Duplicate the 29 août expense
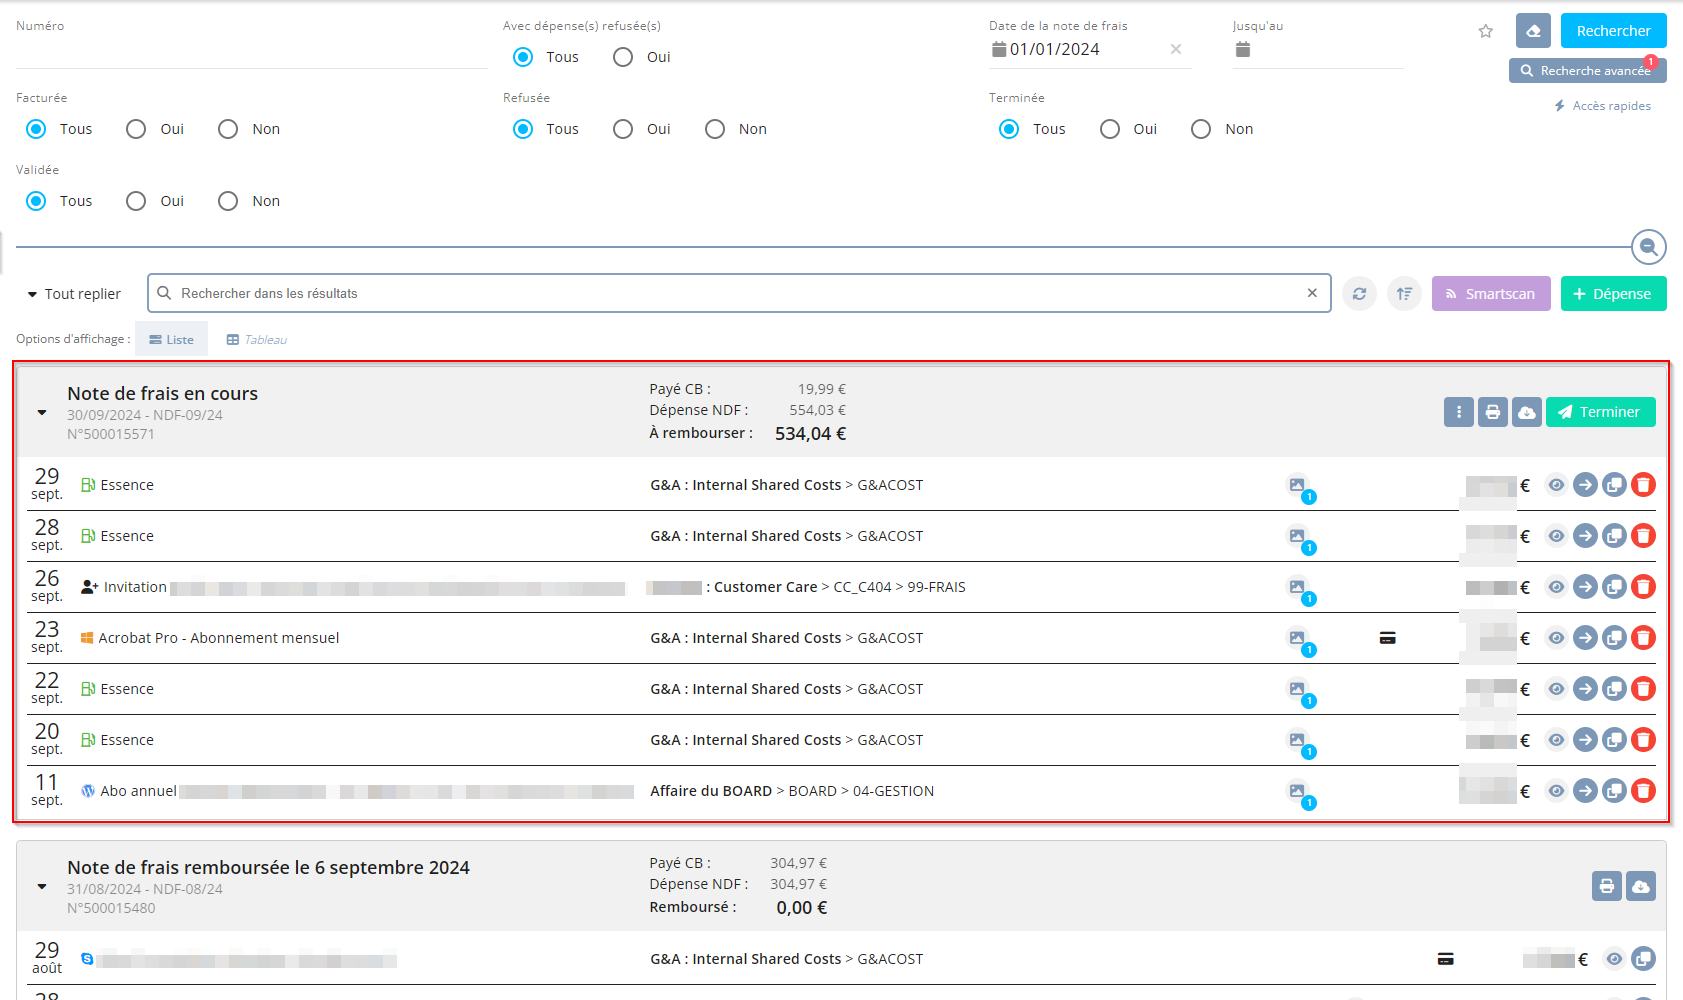Screen dimensions: 1683x1000 pos(1643,959)
